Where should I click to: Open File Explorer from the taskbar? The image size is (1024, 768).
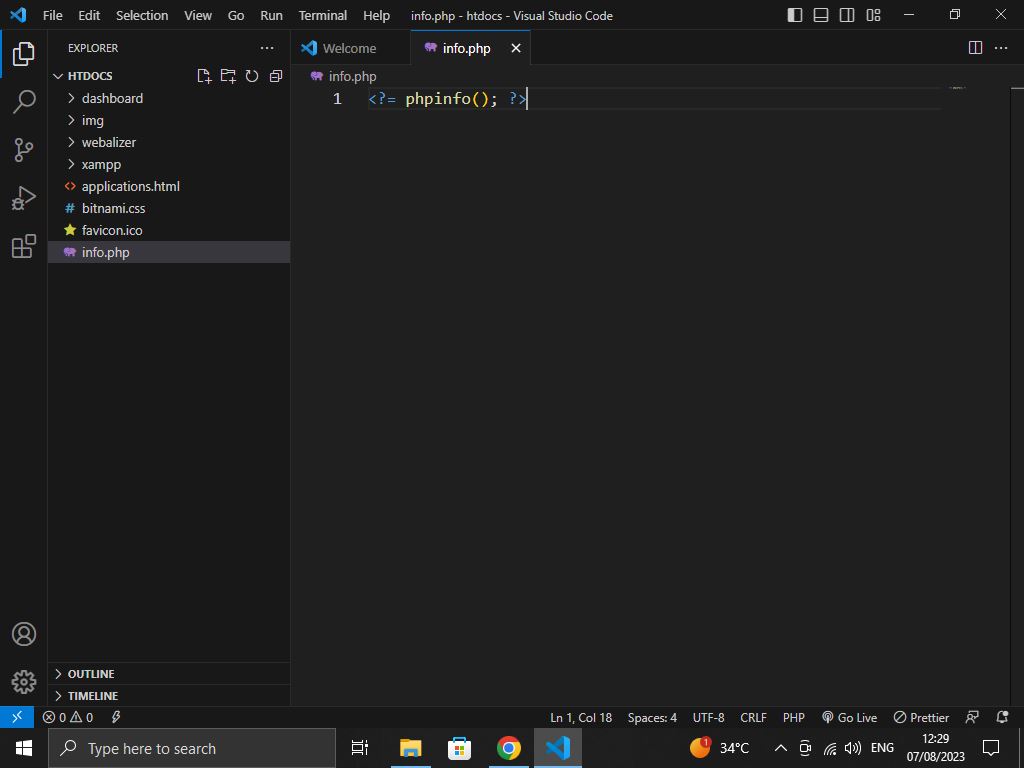click(411, 748)
